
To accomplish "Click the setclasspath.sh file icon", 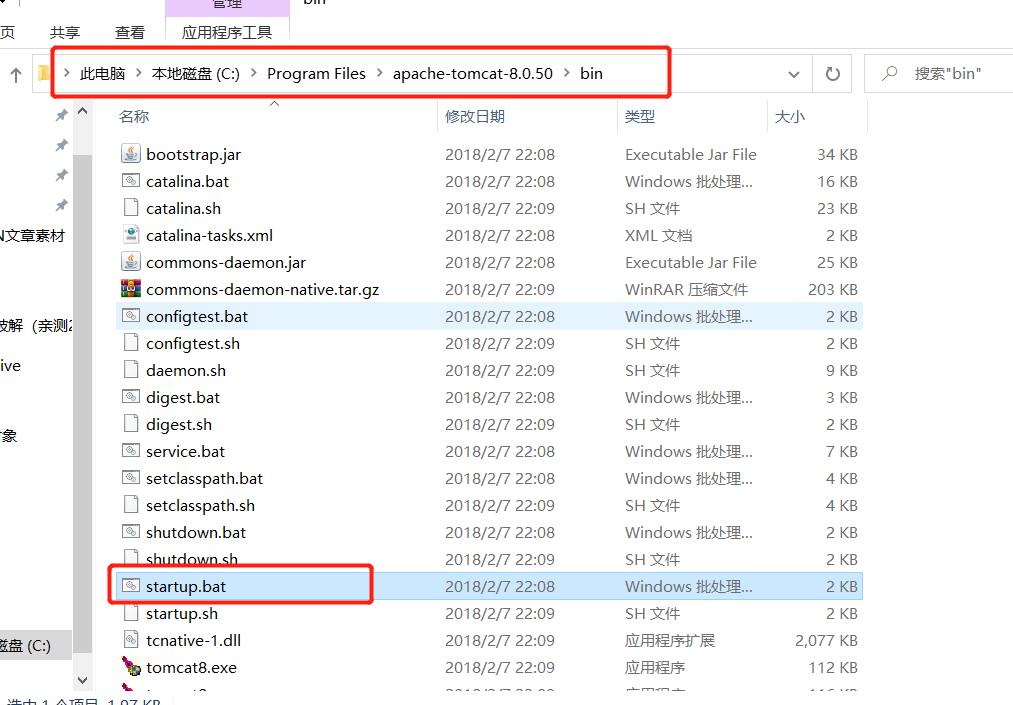I will click(x=131, y=505).
